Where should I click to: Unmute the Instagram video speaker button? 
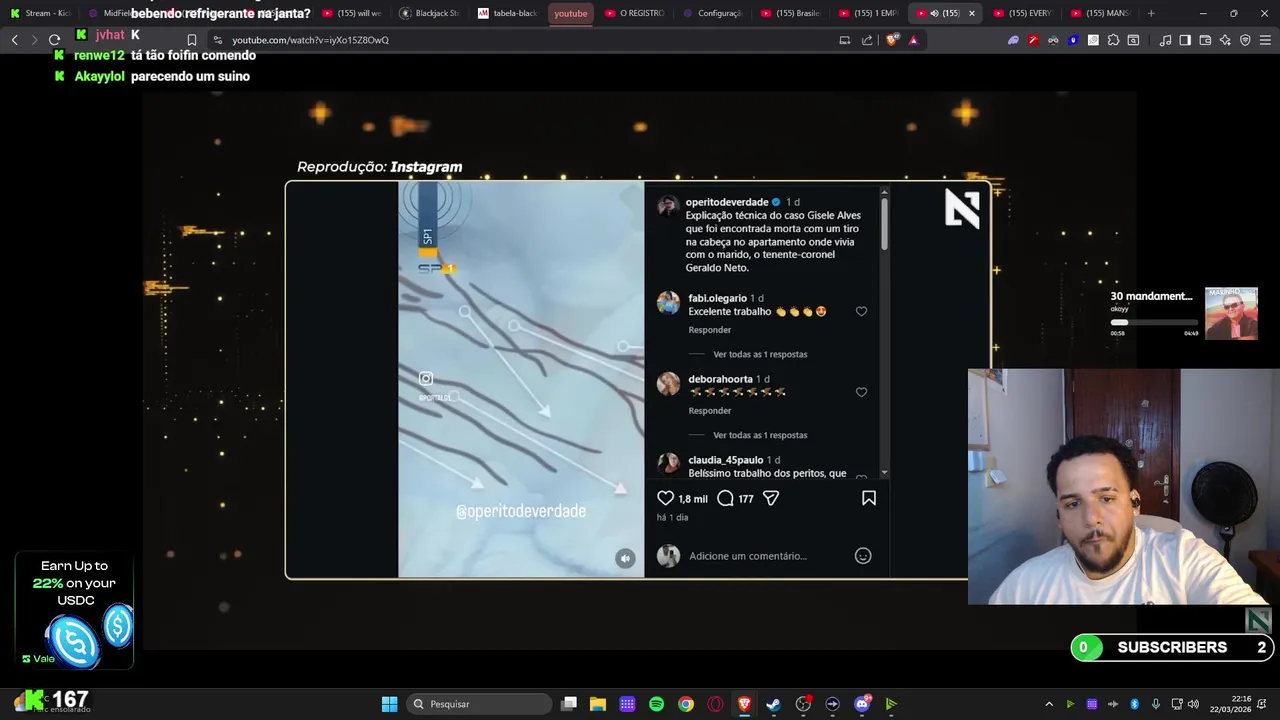click(x=625, y=559)
